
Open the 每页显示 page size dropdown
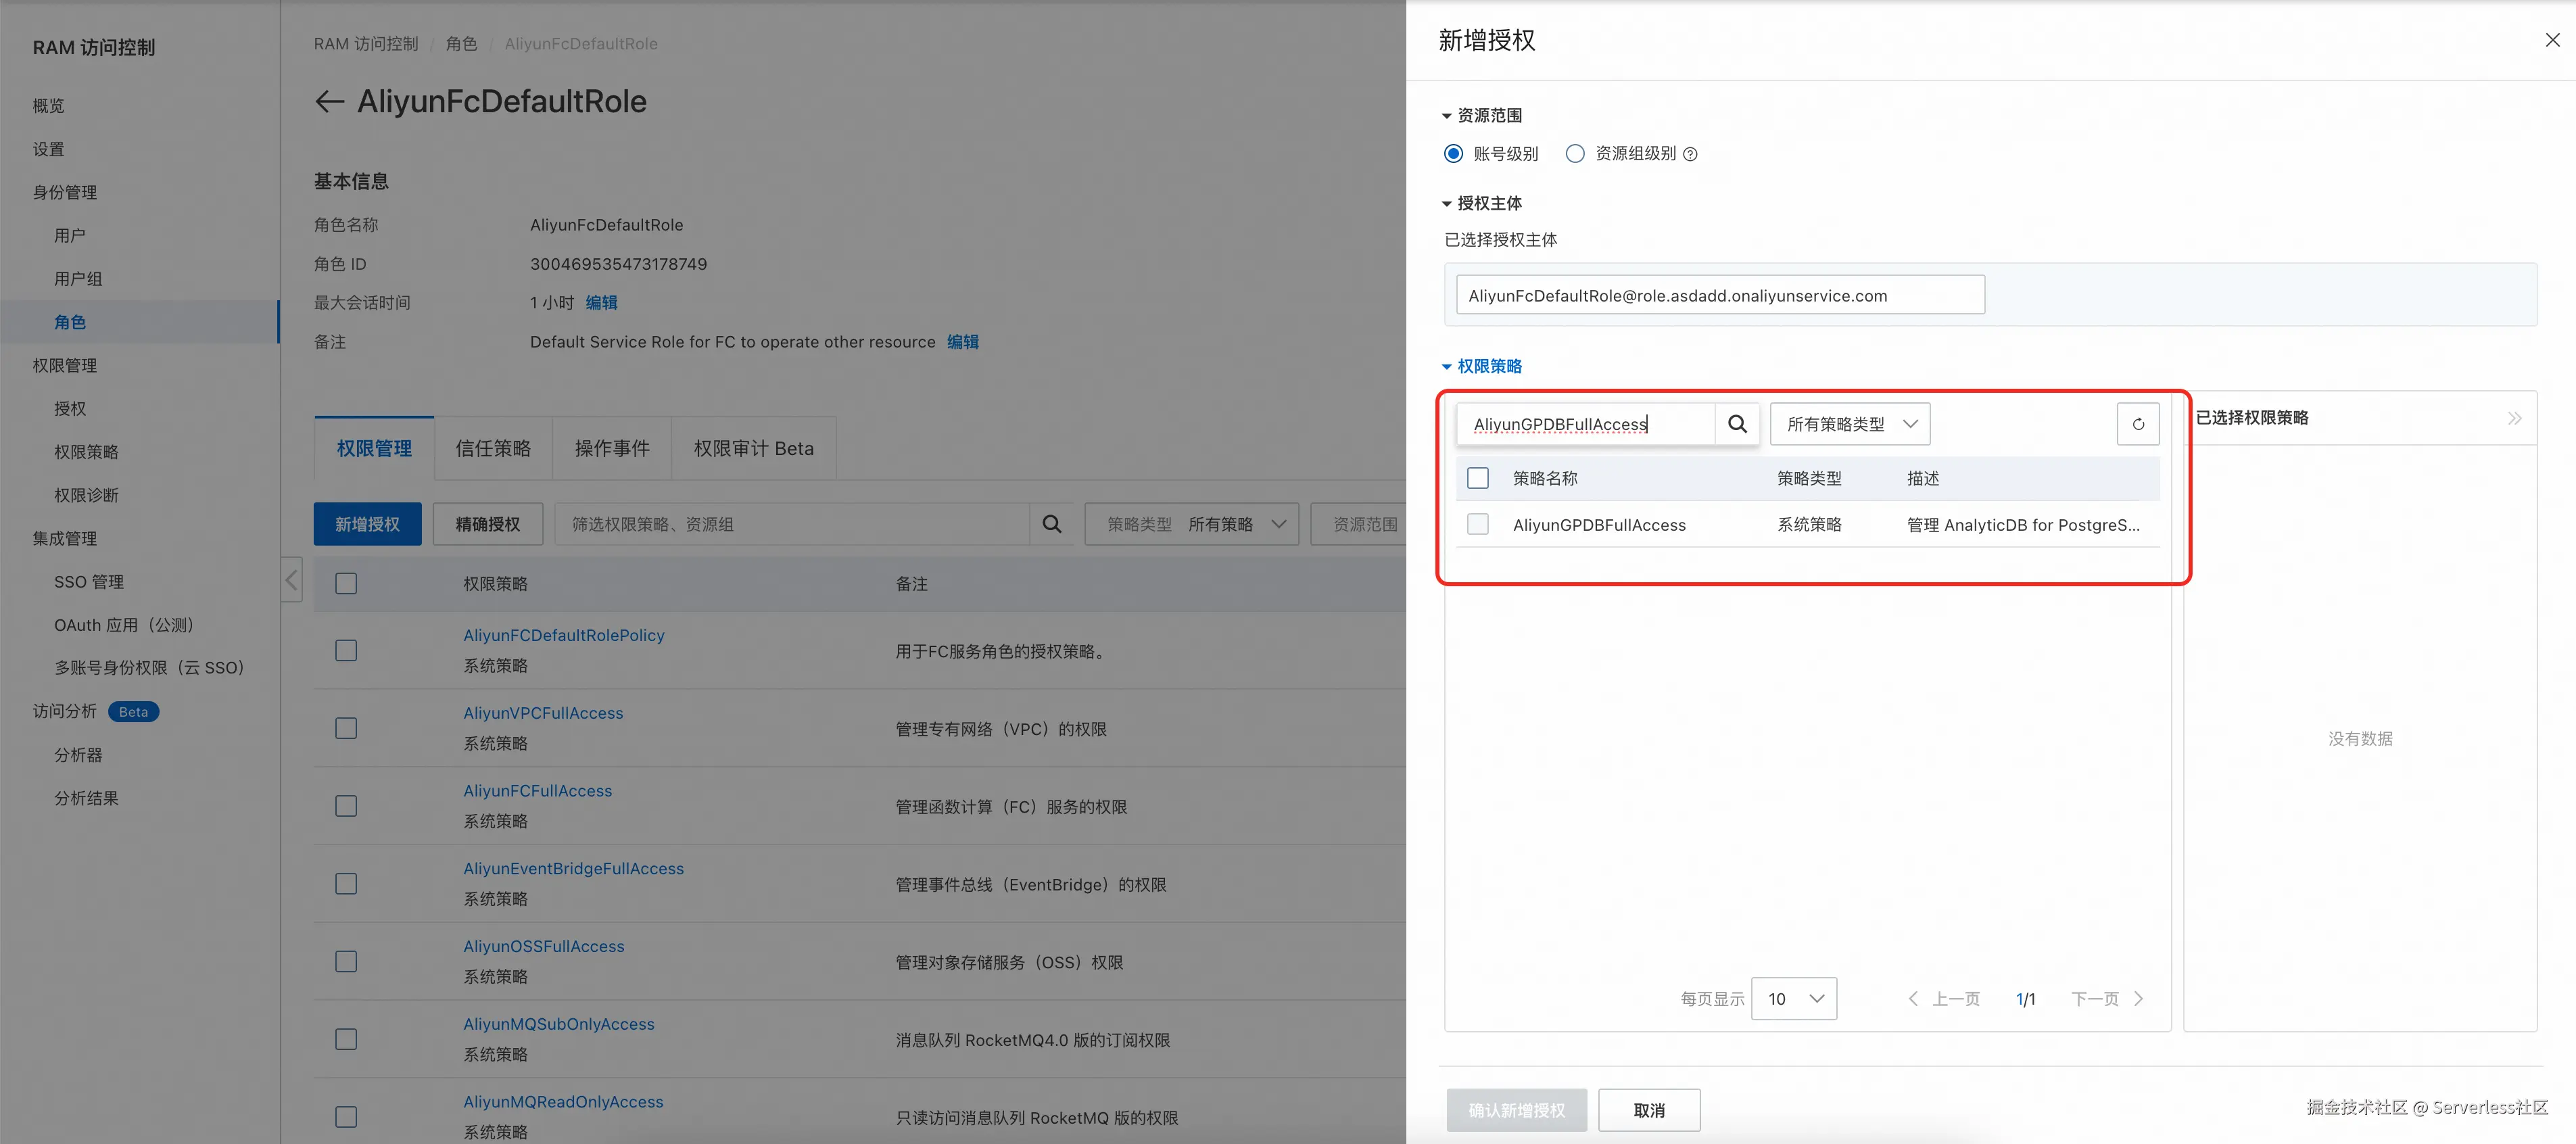point(1794,998)
